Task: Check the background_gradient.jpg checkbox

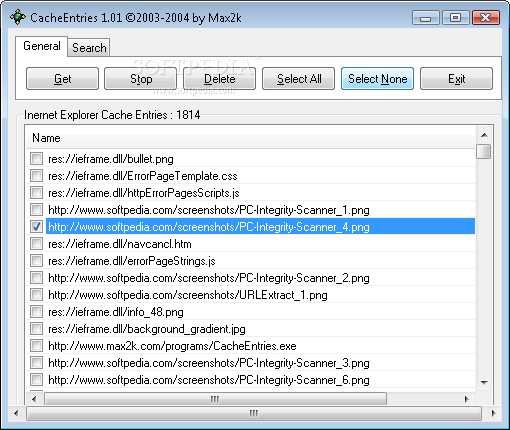Action: pos(36,328)
